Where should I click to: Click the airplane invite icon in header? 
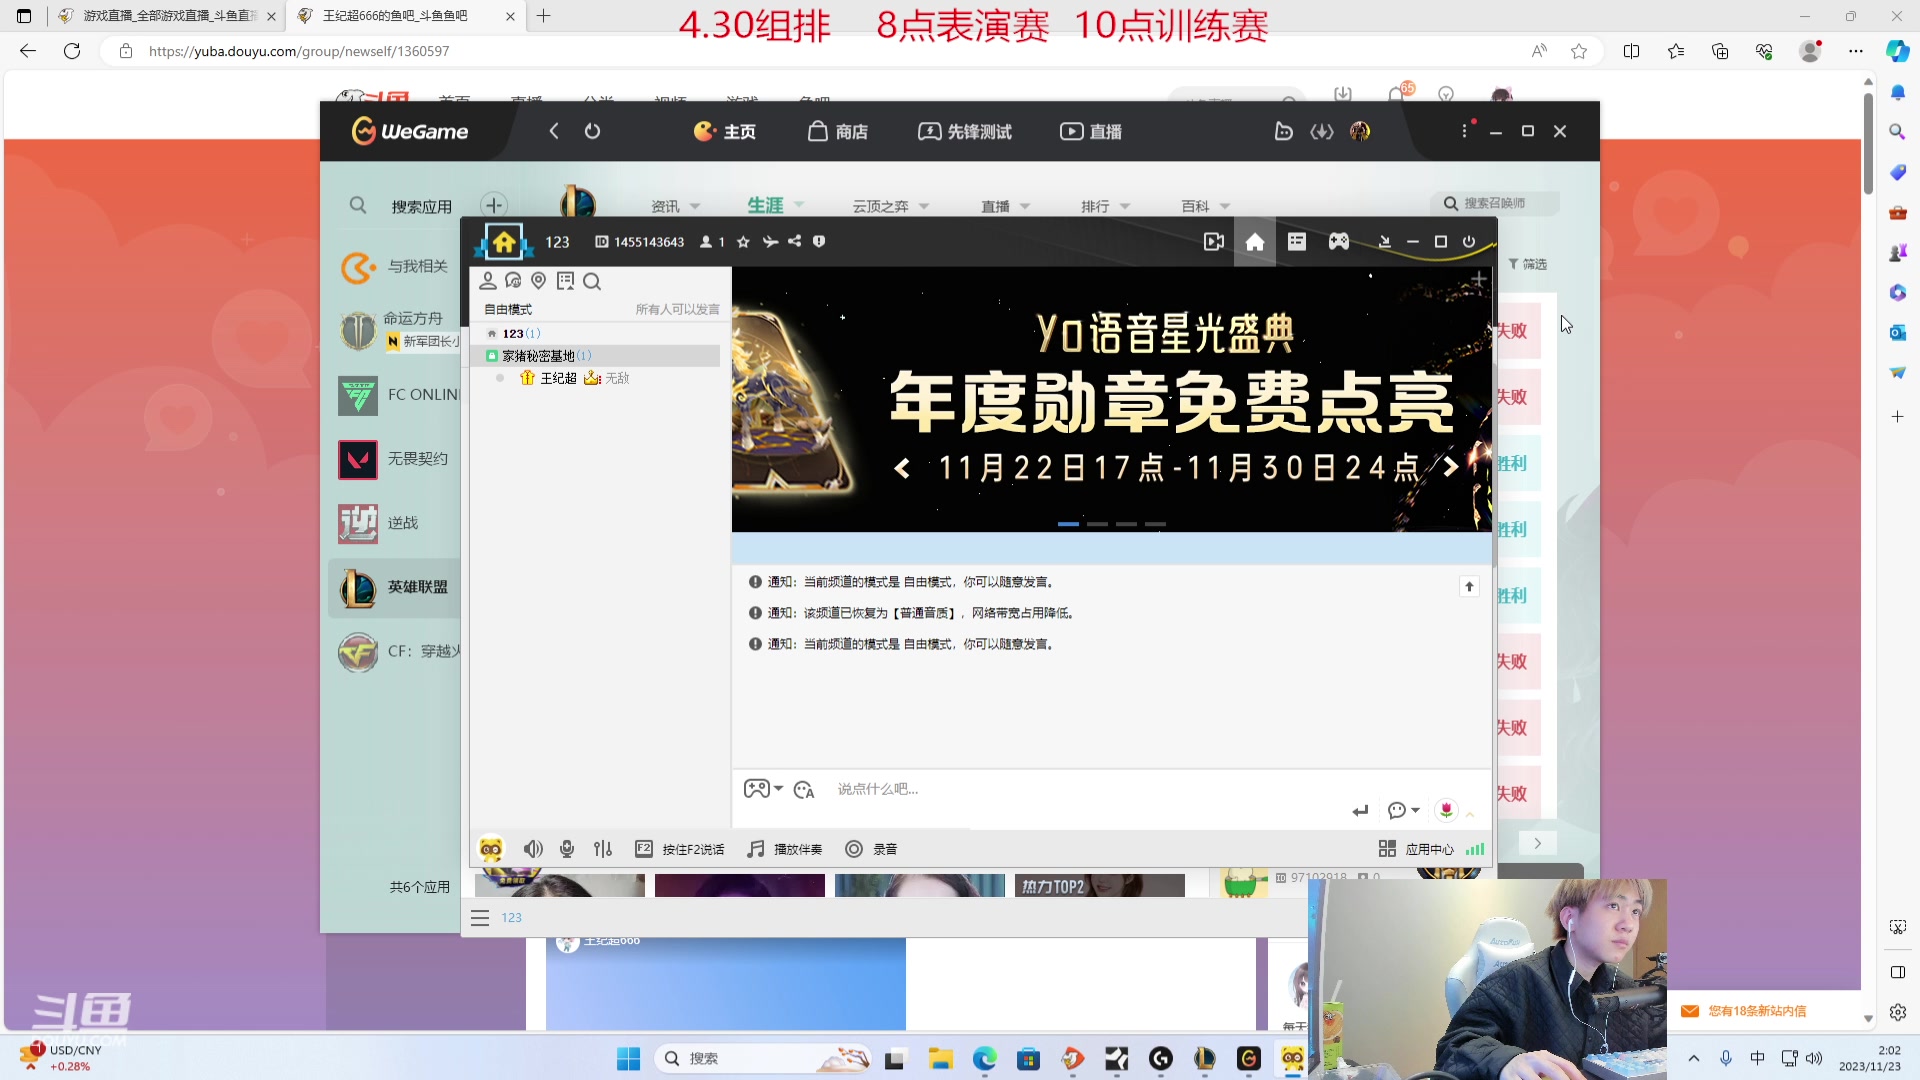click(x=769, y=242)
